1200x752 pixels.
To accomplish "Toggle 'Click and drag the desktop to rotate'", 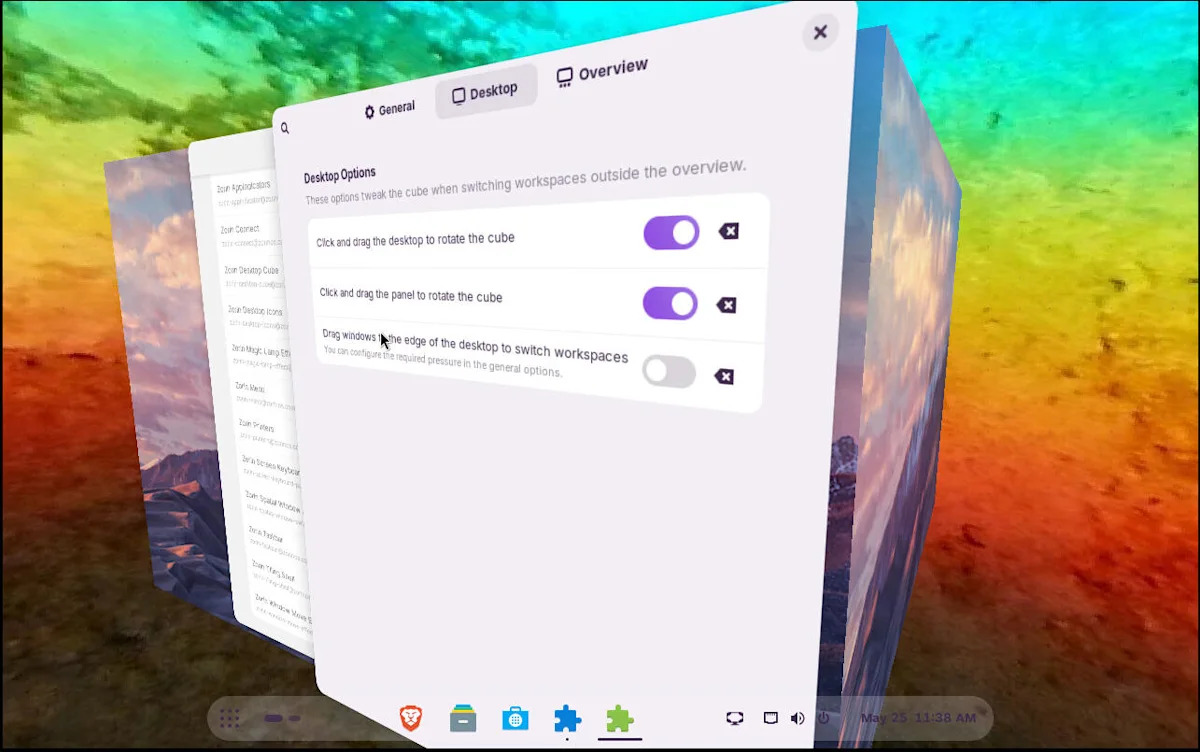I will (x=671, y=233).
